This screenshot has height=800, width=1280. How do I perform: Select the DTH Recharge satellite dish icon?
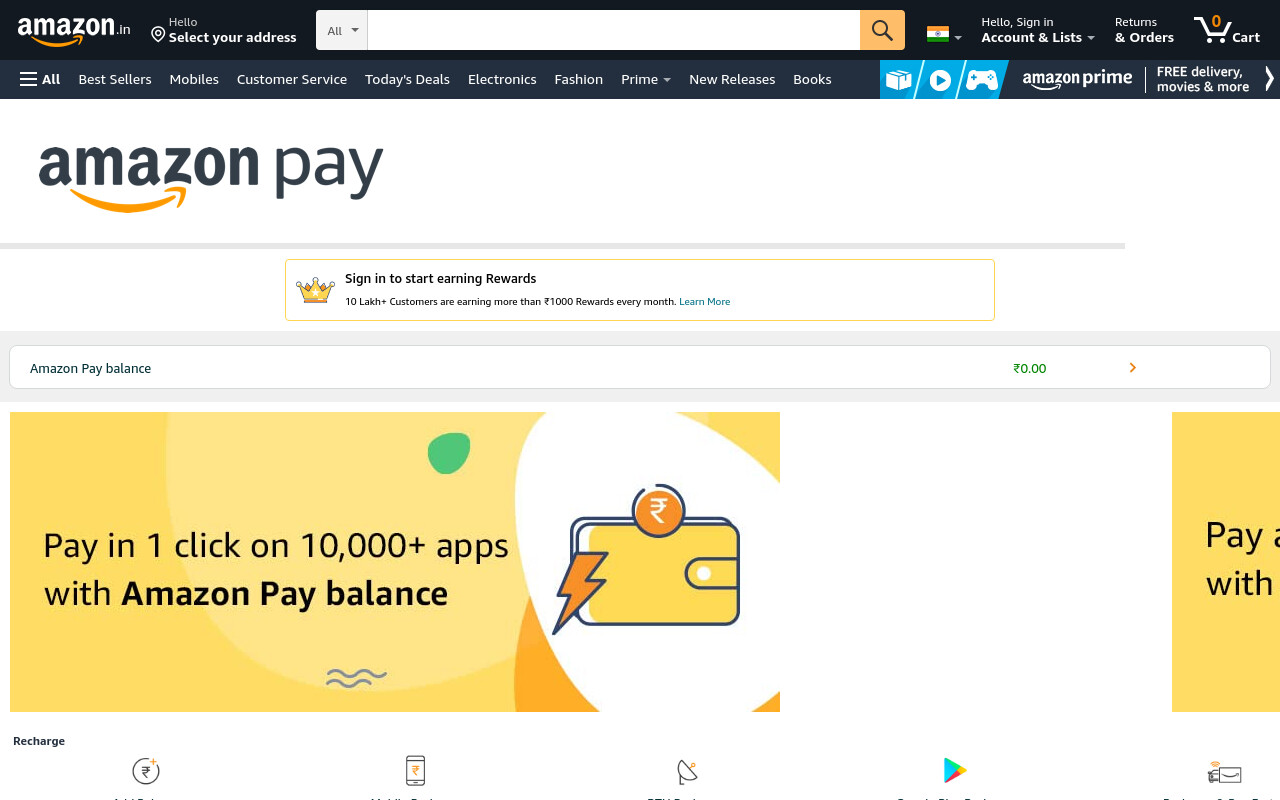coord(687,771)
